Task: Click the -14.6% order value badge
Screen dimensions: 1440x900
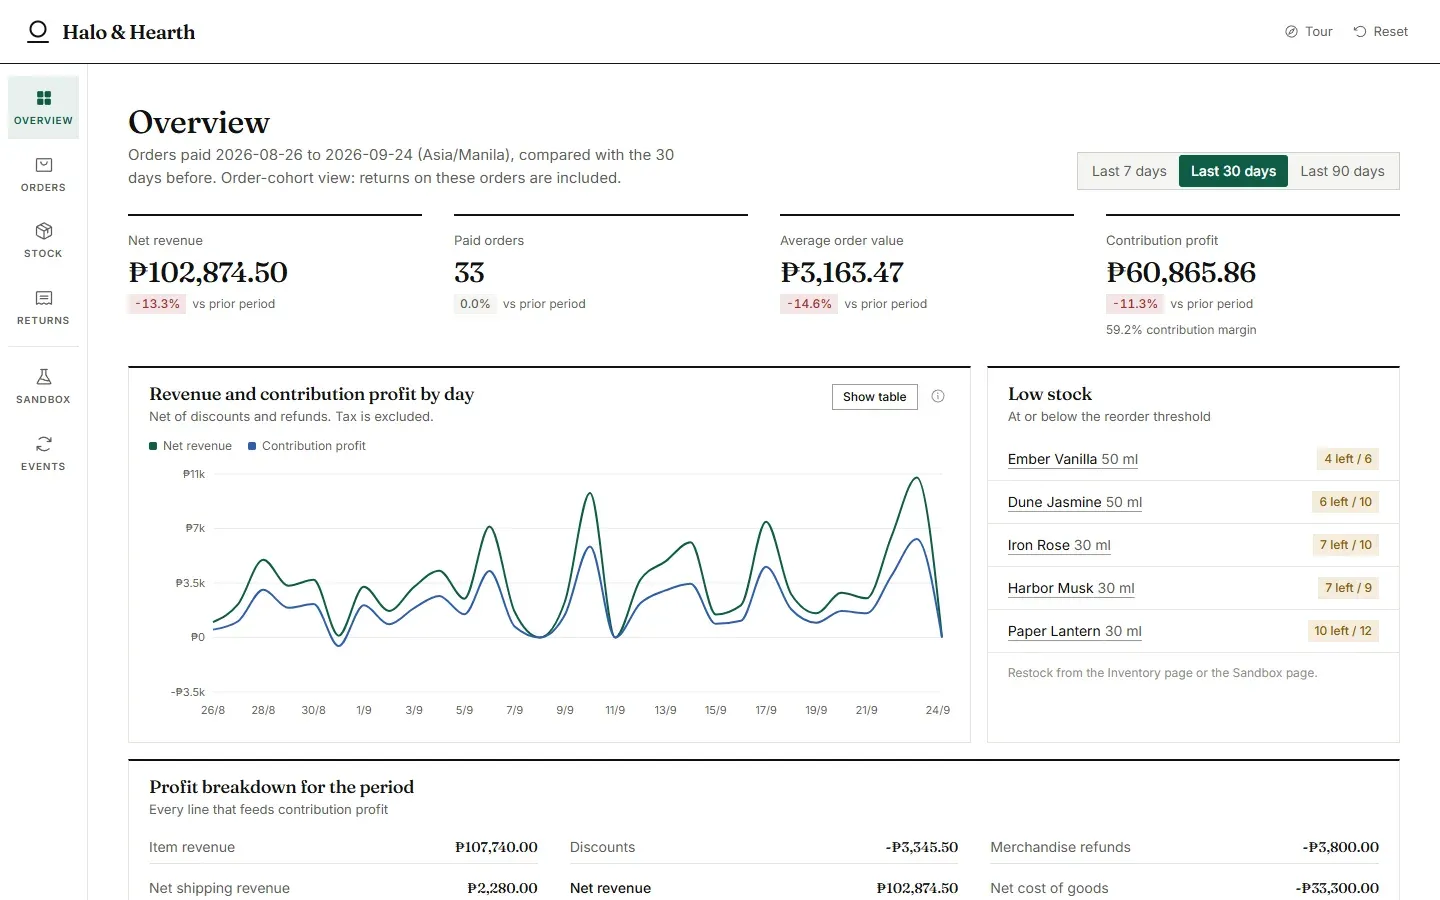Action: pyautogui.click(x=809, y=304)
